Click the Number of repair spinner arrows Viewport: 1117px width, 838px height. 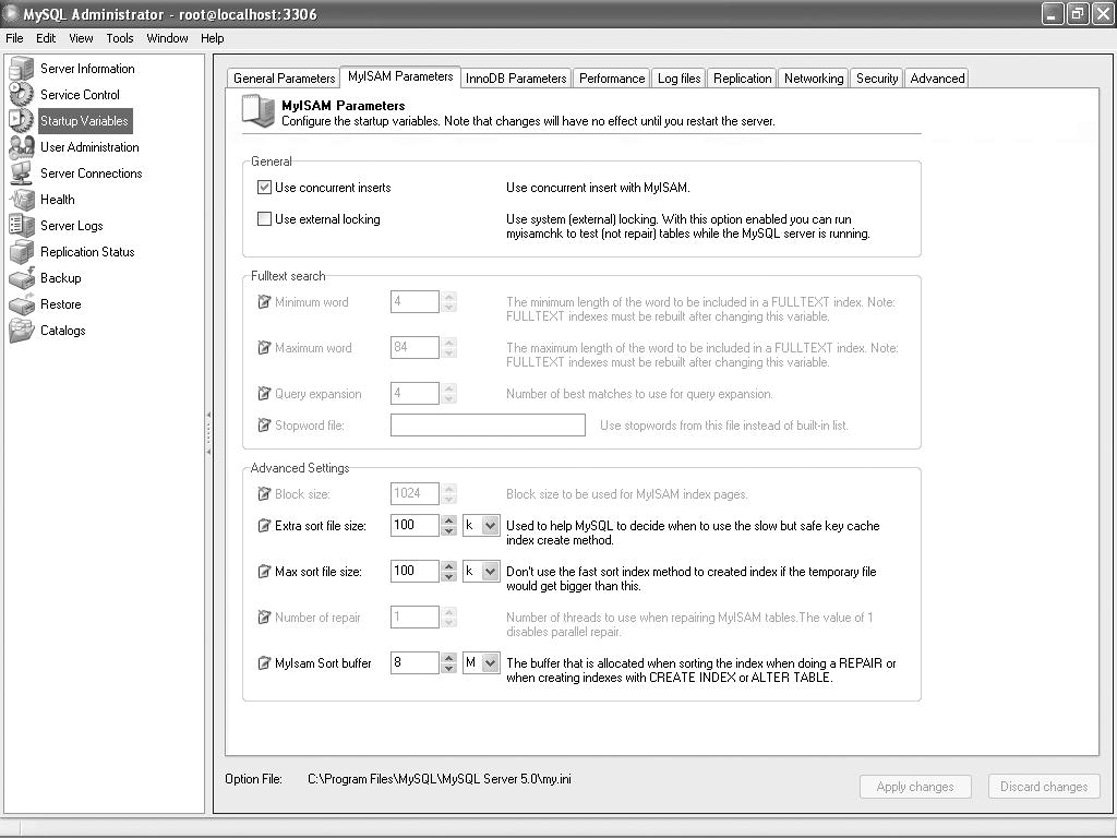(x=449, y=617)
